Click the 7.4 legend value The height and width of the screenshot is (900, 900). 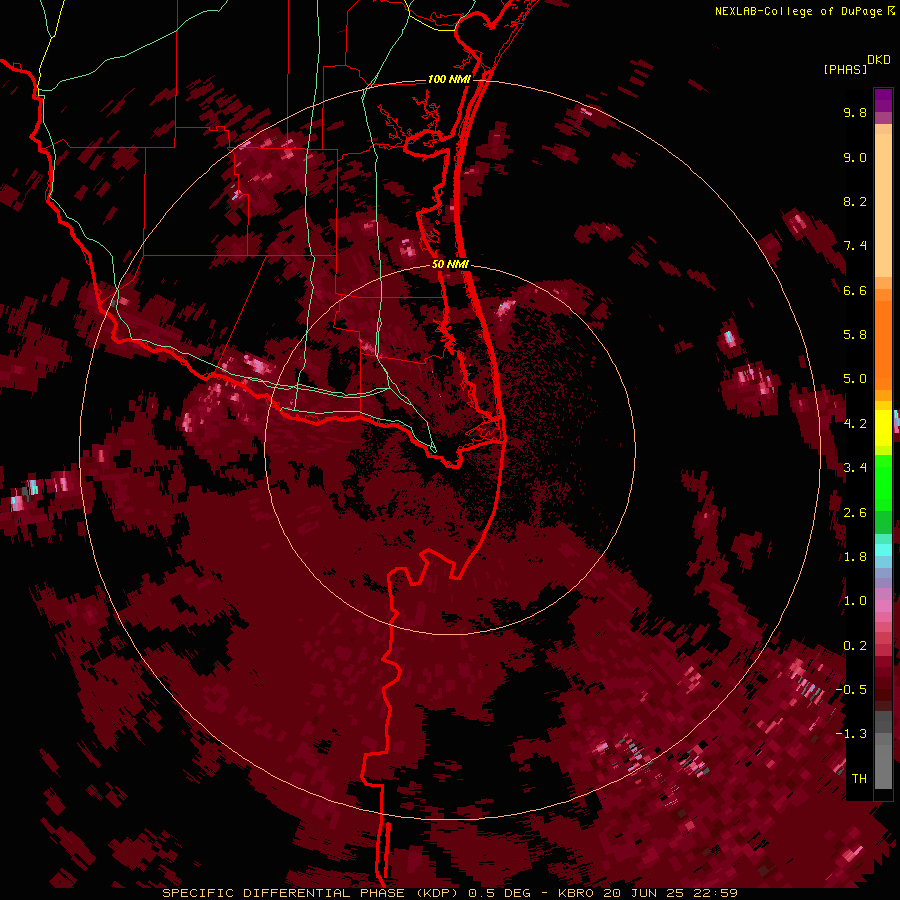(855, 246)
